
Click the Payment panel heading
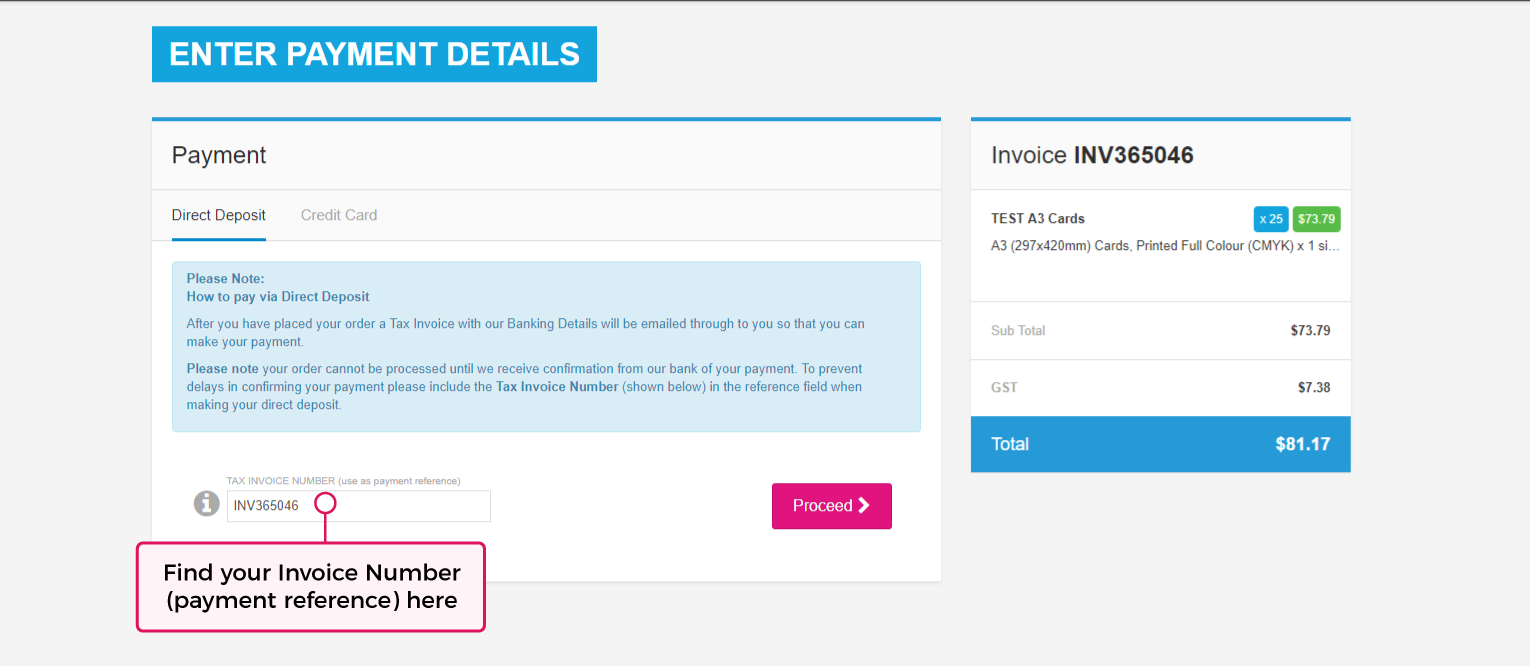pos(219,155)
